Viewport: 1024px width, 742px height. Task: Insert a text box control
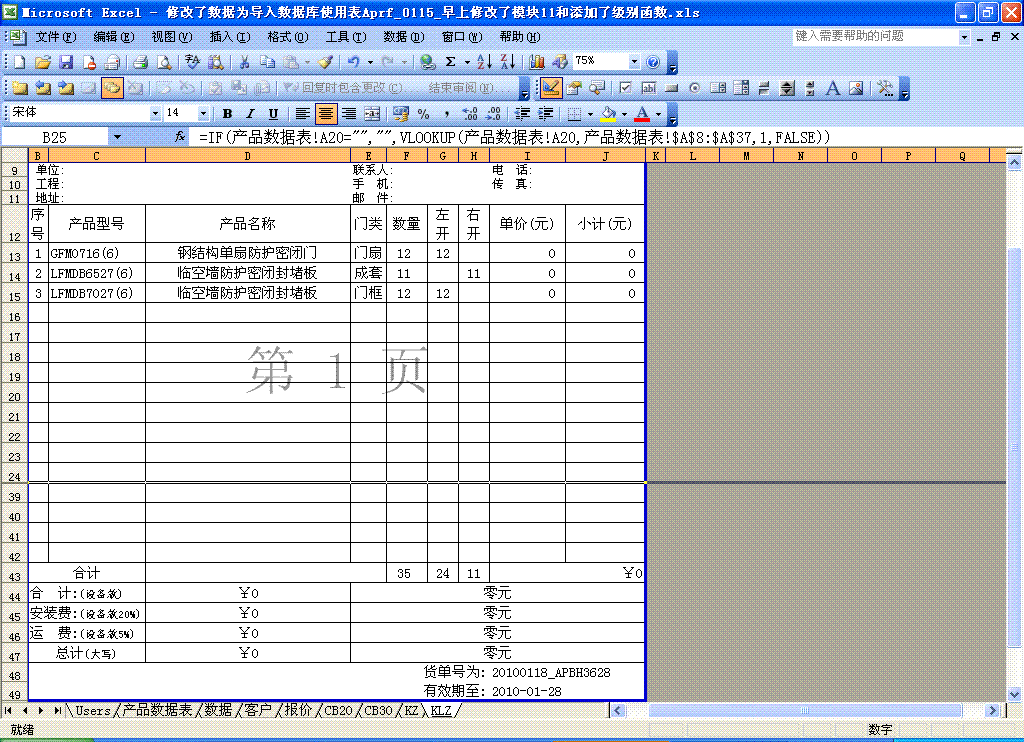point(648,88)
